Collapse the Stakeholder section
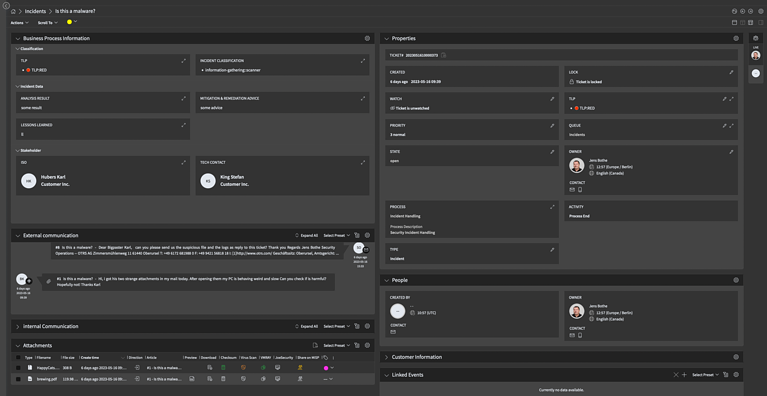767x396 pixels. pos(18,151)
